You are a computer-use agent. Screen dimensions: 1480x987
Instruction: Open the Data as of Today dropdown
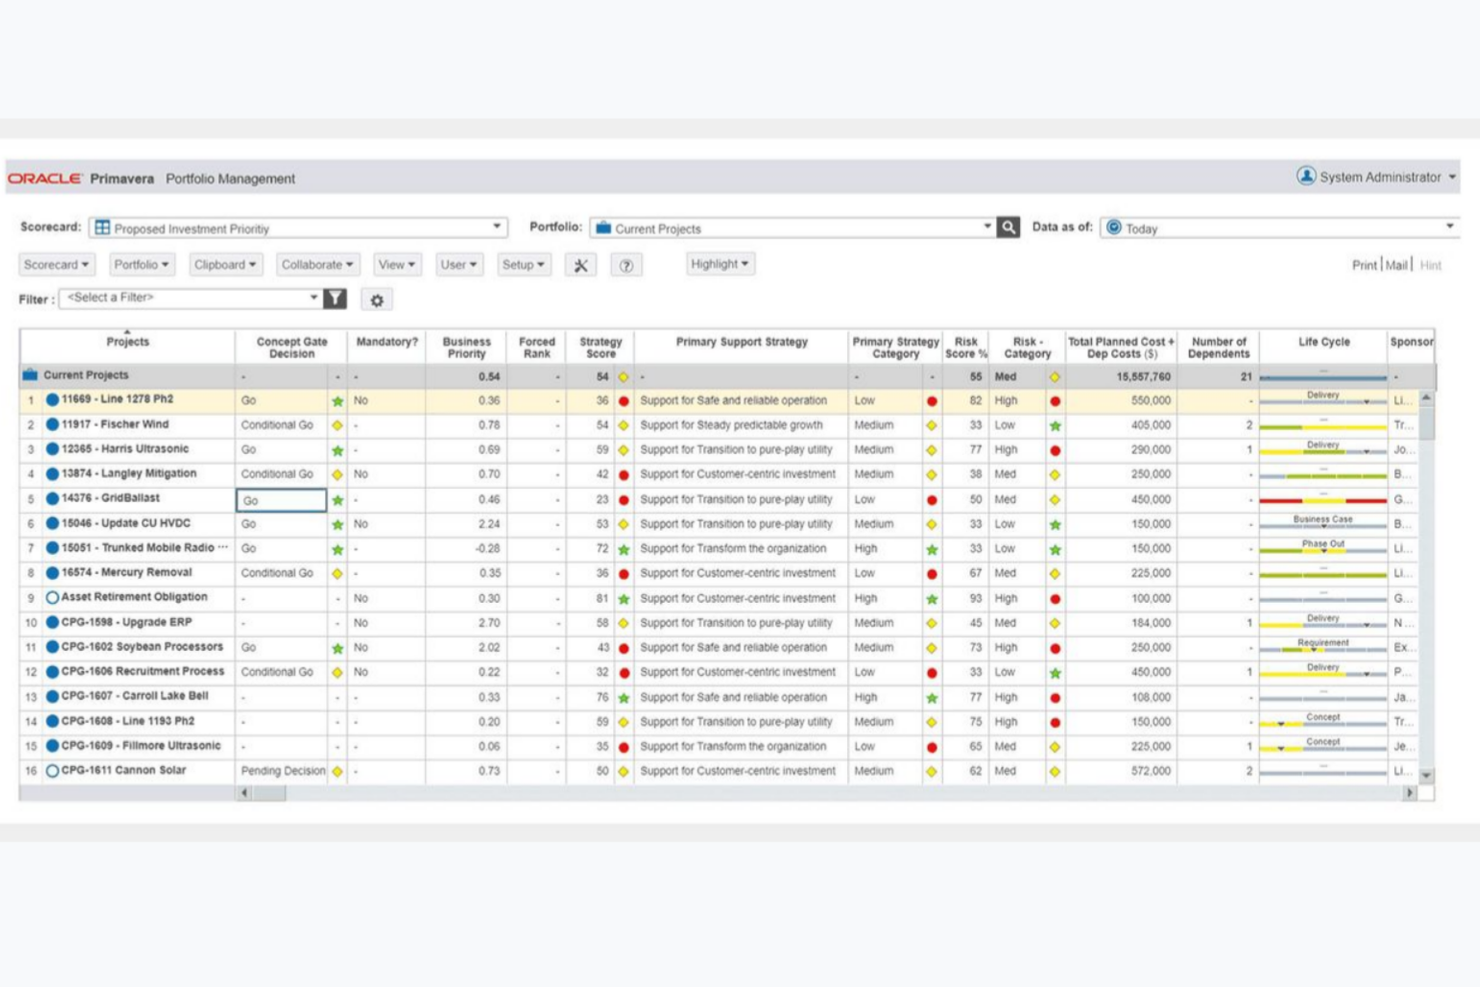coord(1280,228)
